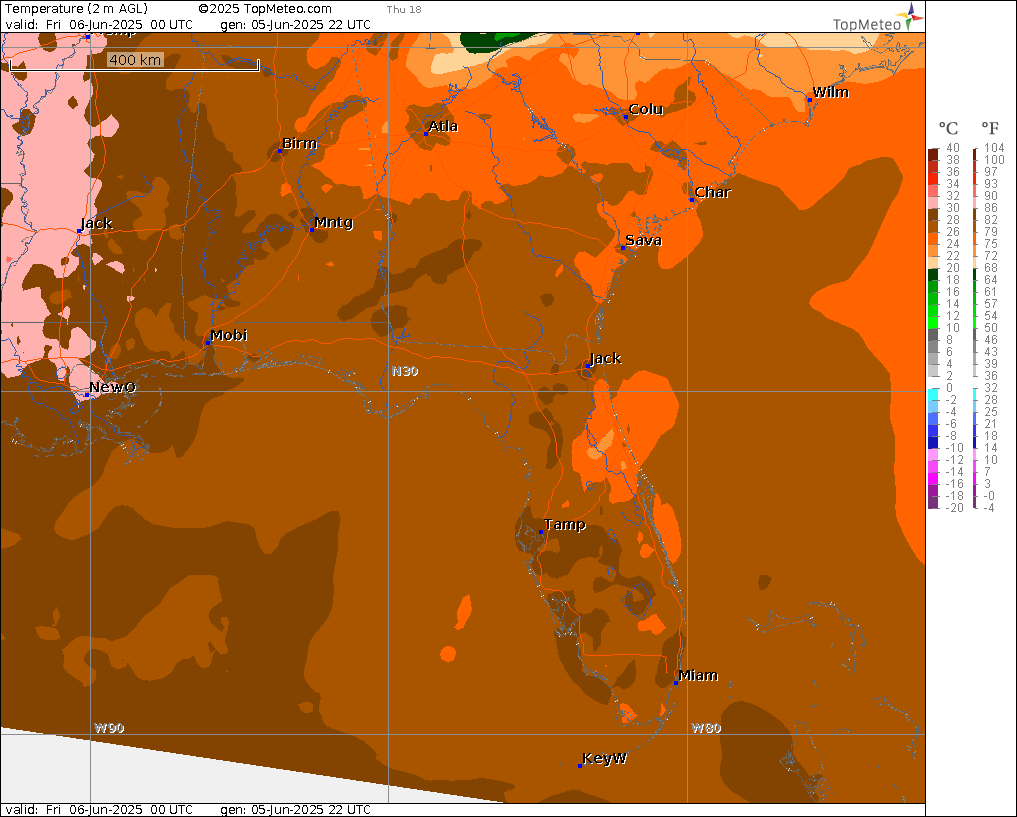
Task: Click the W80 longitude grid label
Action: [706, 728]
